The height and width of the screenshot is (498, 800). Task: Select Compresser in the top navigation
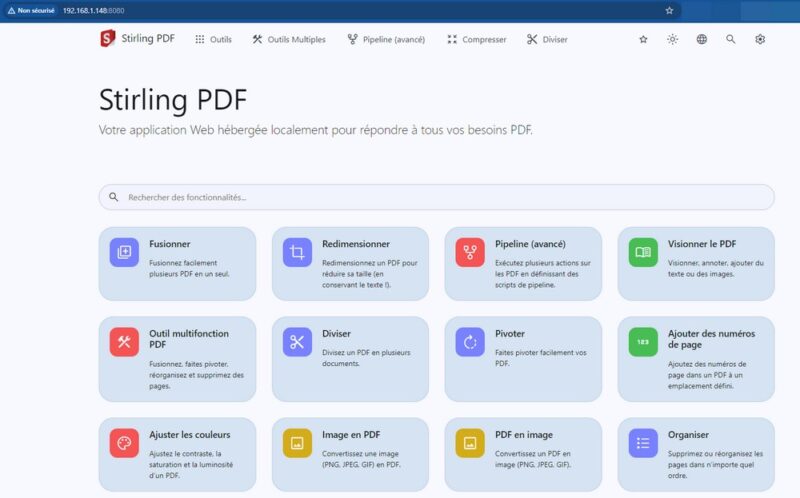(476, 39)
